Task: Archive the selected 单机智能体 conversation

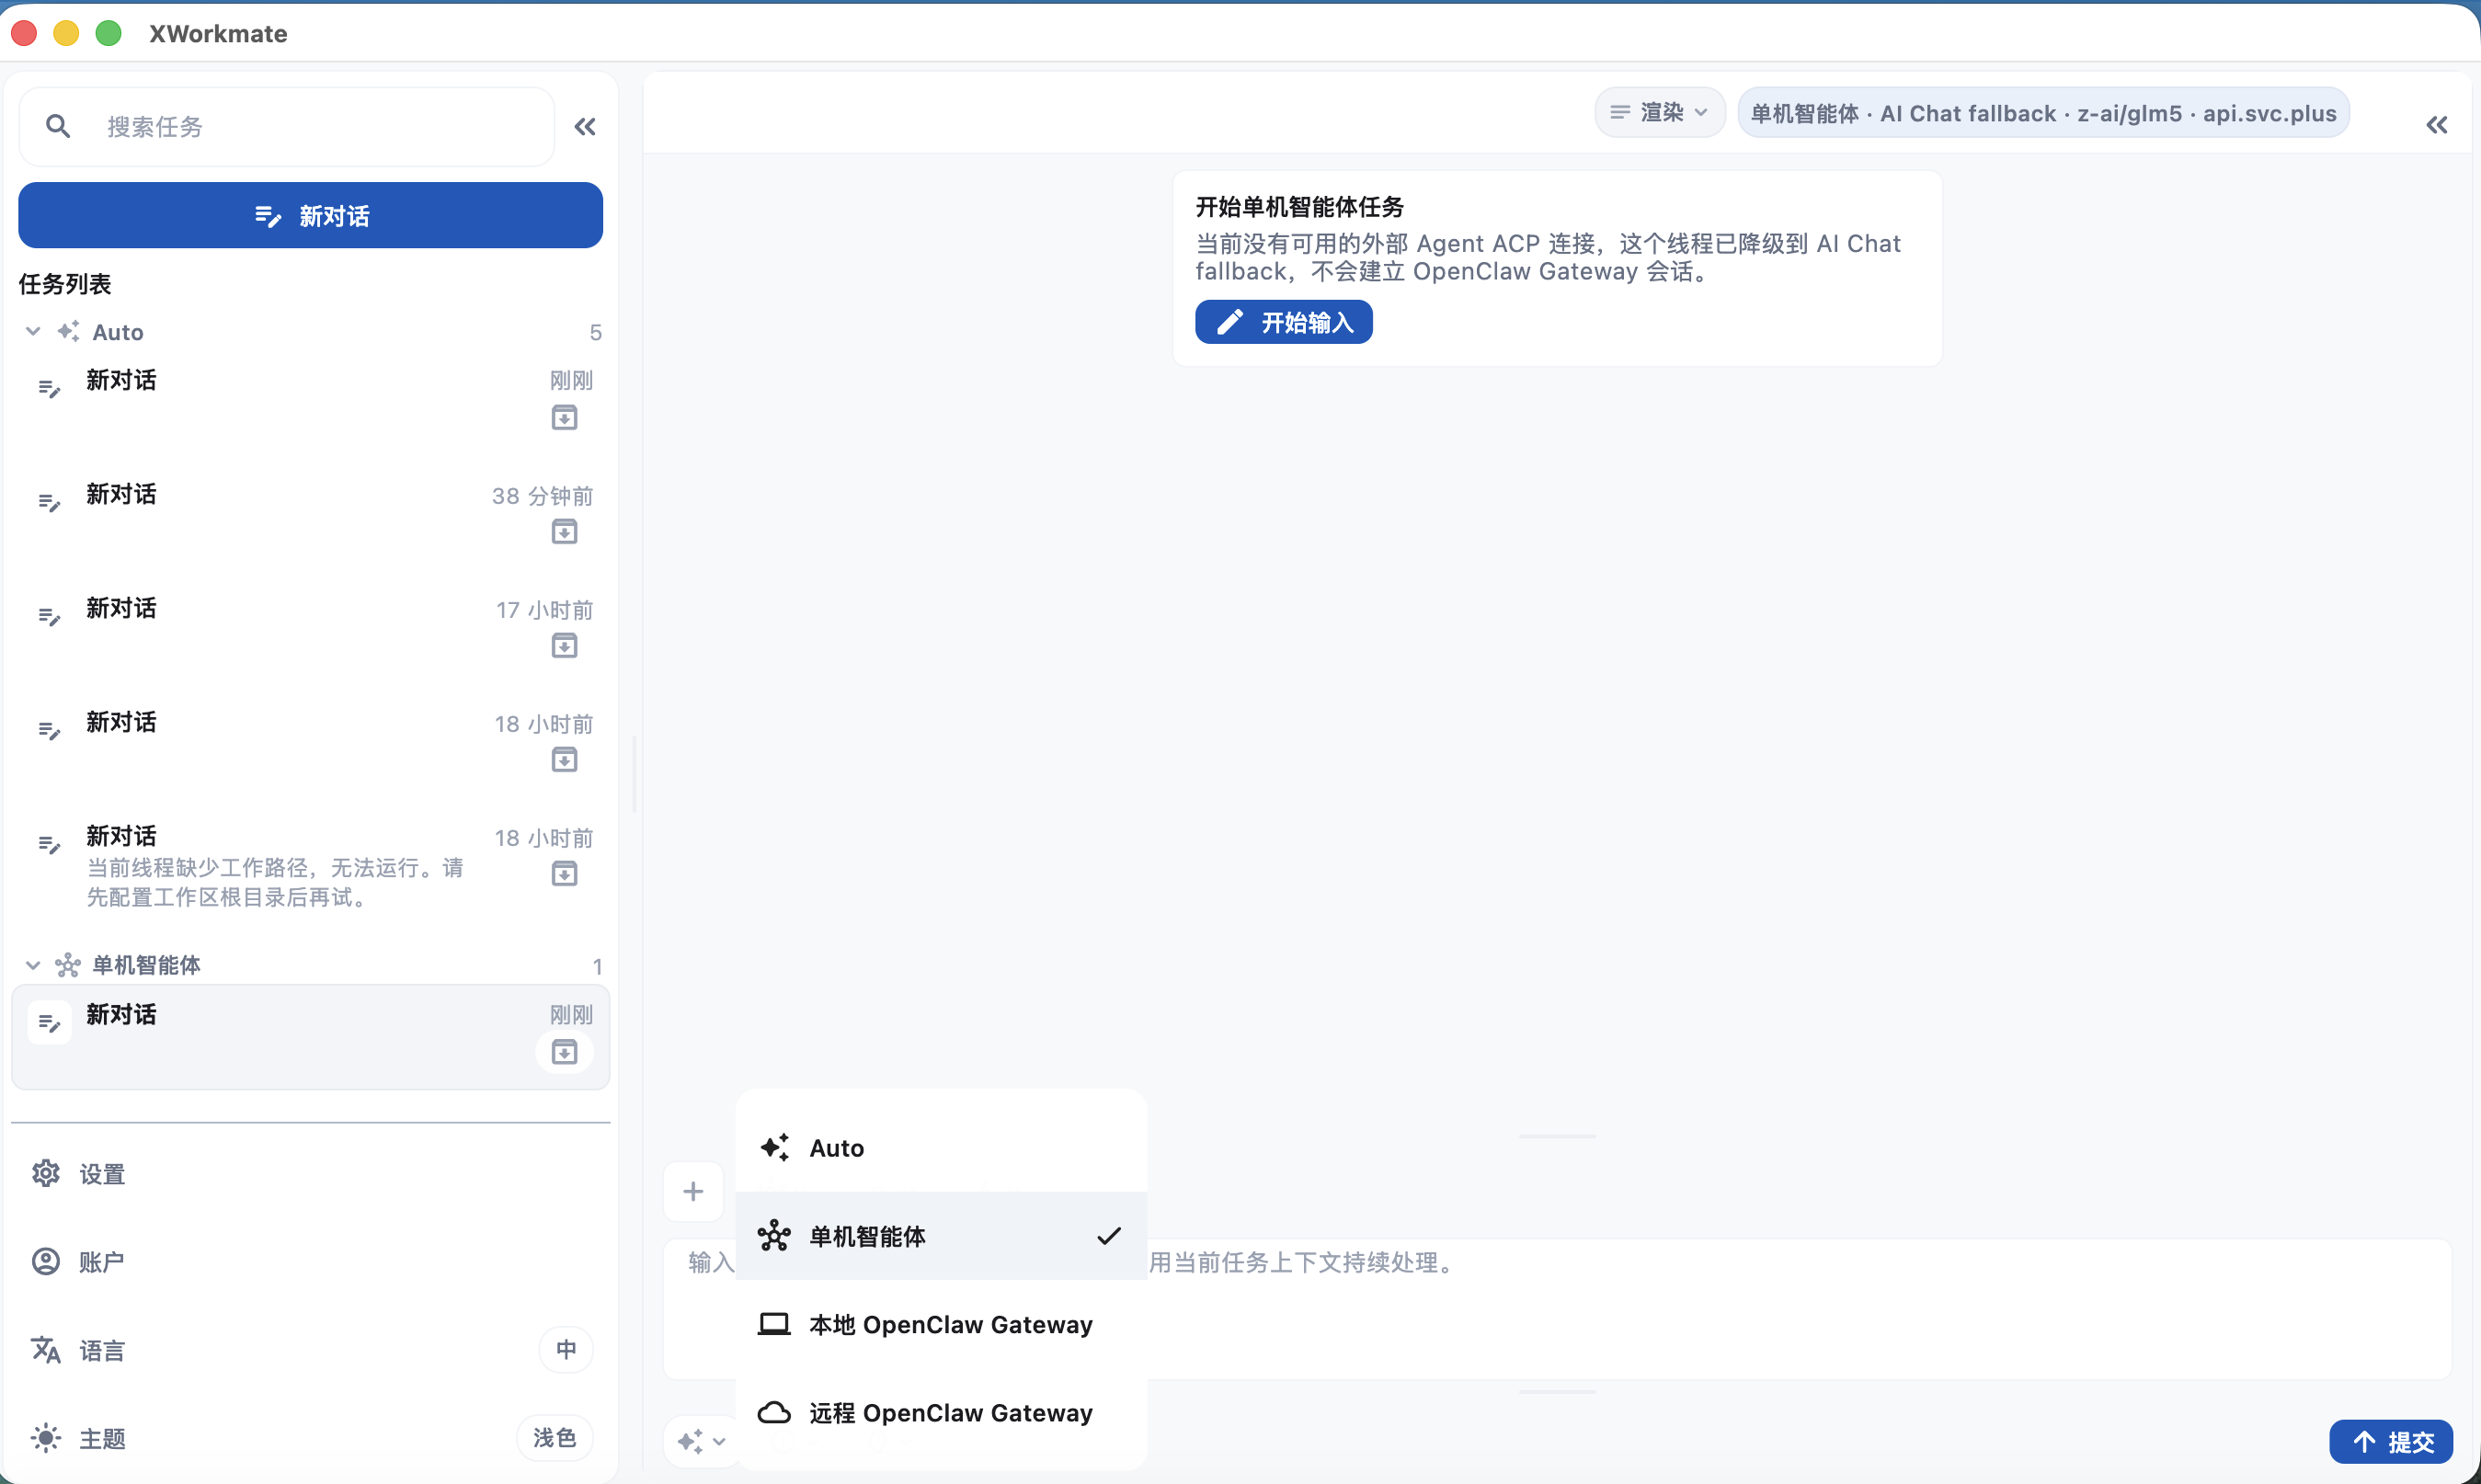Action: [x=564, y=1051]
